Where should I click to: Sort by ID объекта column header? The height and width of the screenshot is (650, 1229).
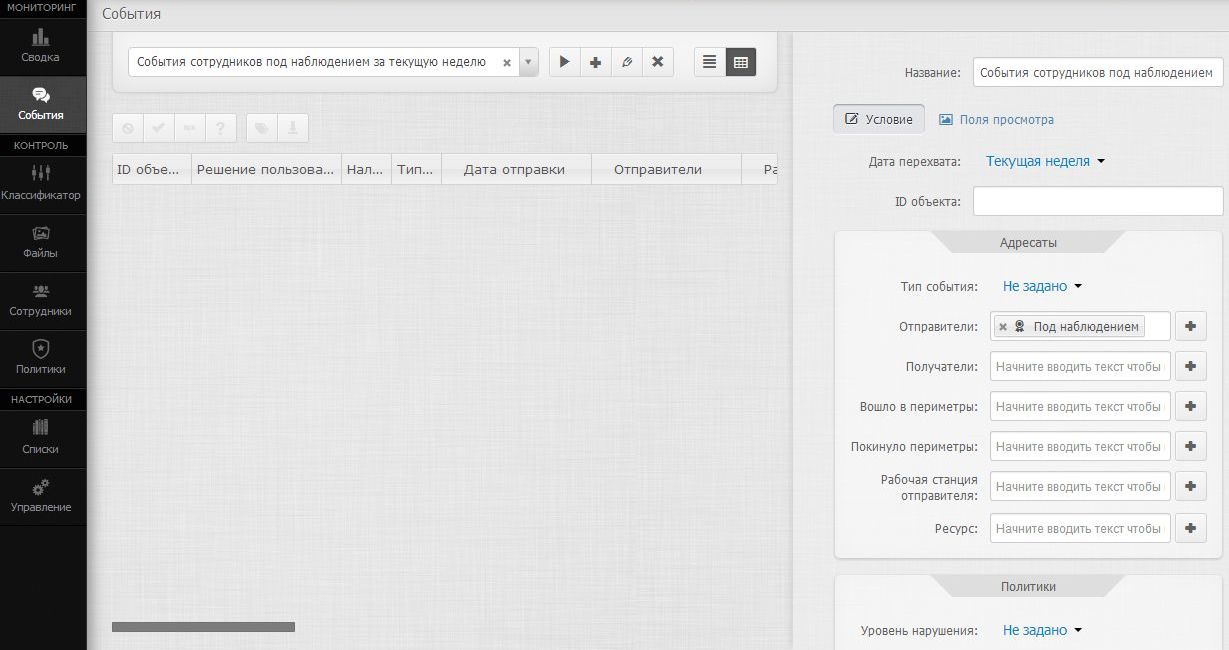[x=151, y=169]
